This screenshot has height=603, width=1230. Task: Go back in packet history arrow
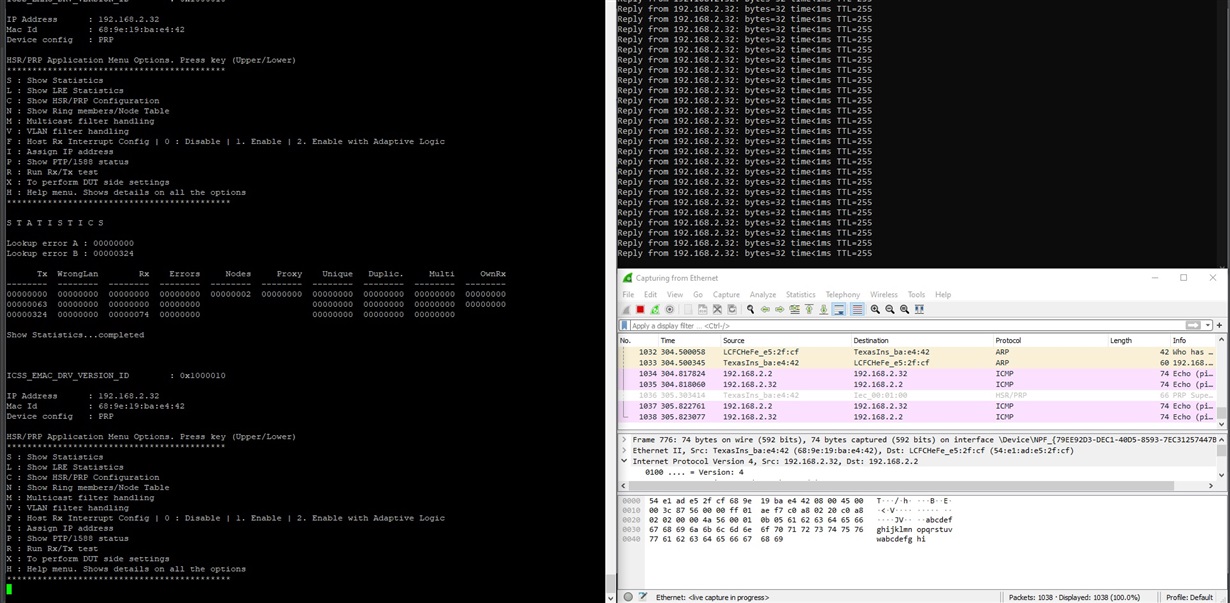pyautogui.click(x=765, y=310)
